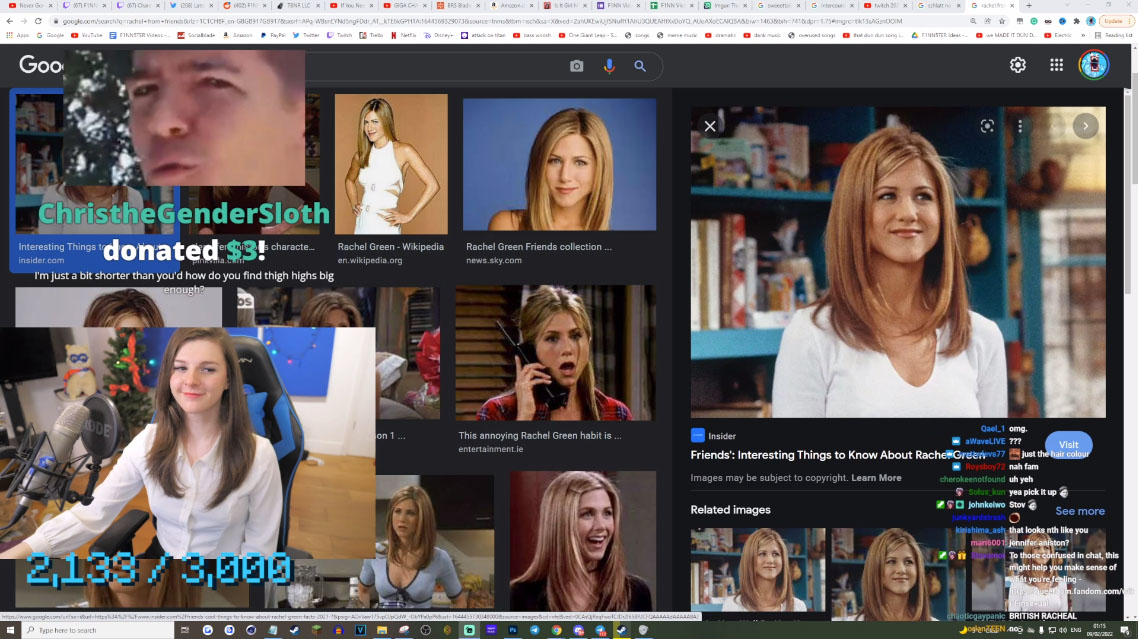This screenshot has width=1138, height=639.
Task: Open the Trello bookmark
Action: tap(372, 35)
